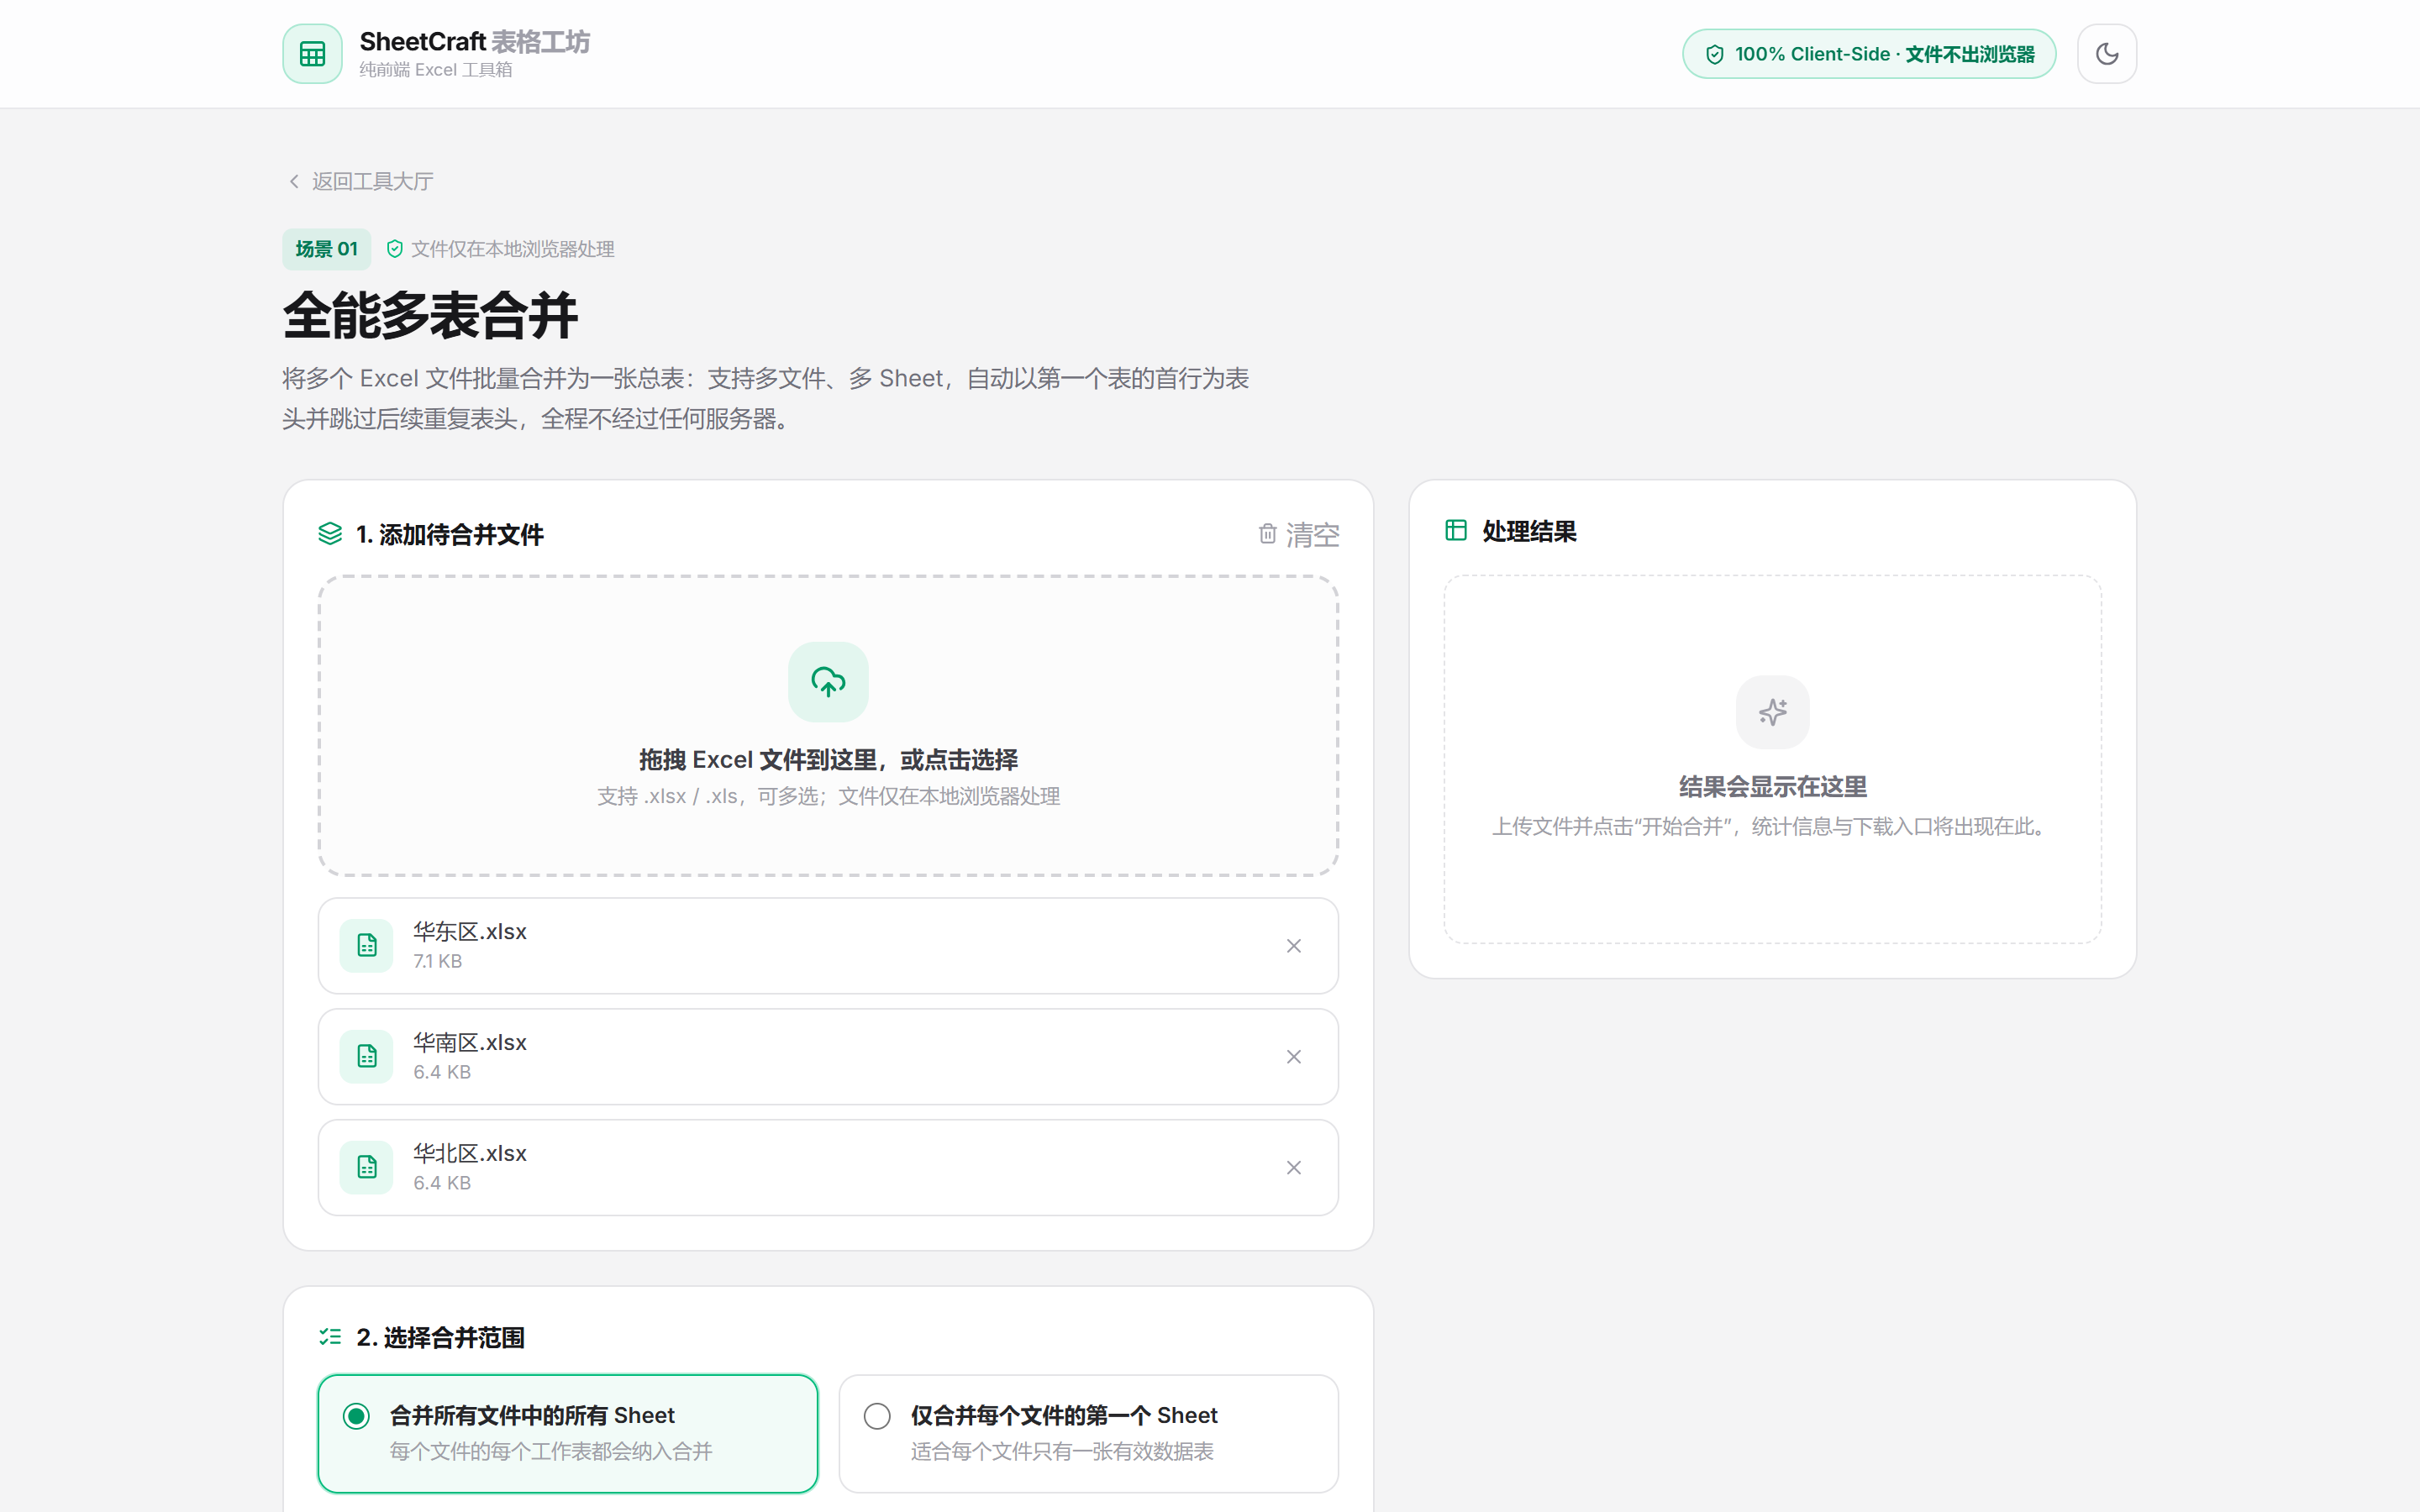
Task: Select 仅合并每个文件的第一个 Sheet radio option
Action: [1088, 1433]
